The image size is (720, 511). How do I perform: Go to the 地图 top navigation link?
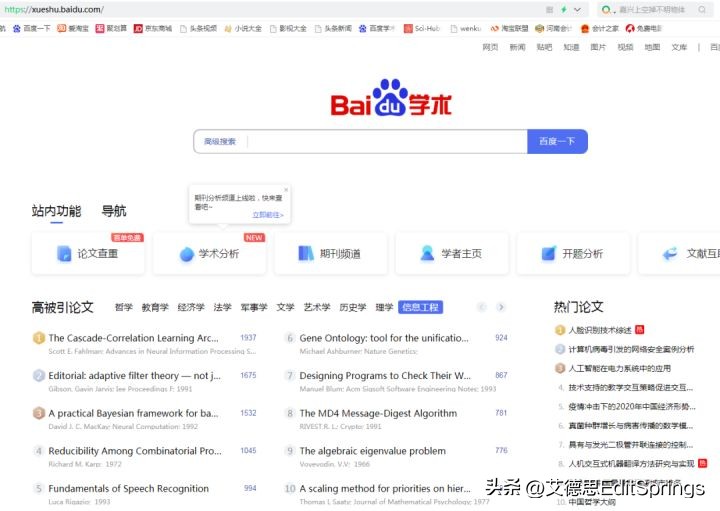652,47
